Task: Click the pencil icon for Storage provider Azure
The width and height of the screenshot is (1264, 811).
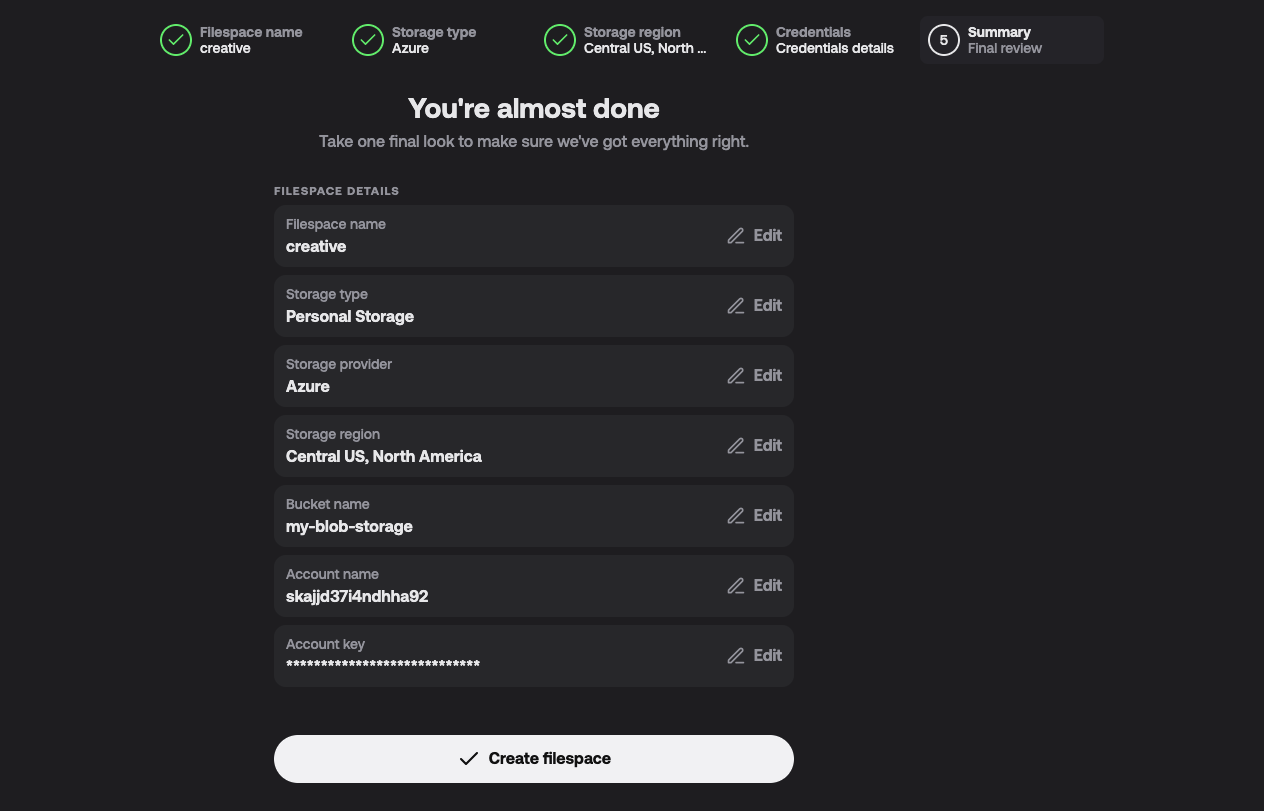Action: (736, 376)
